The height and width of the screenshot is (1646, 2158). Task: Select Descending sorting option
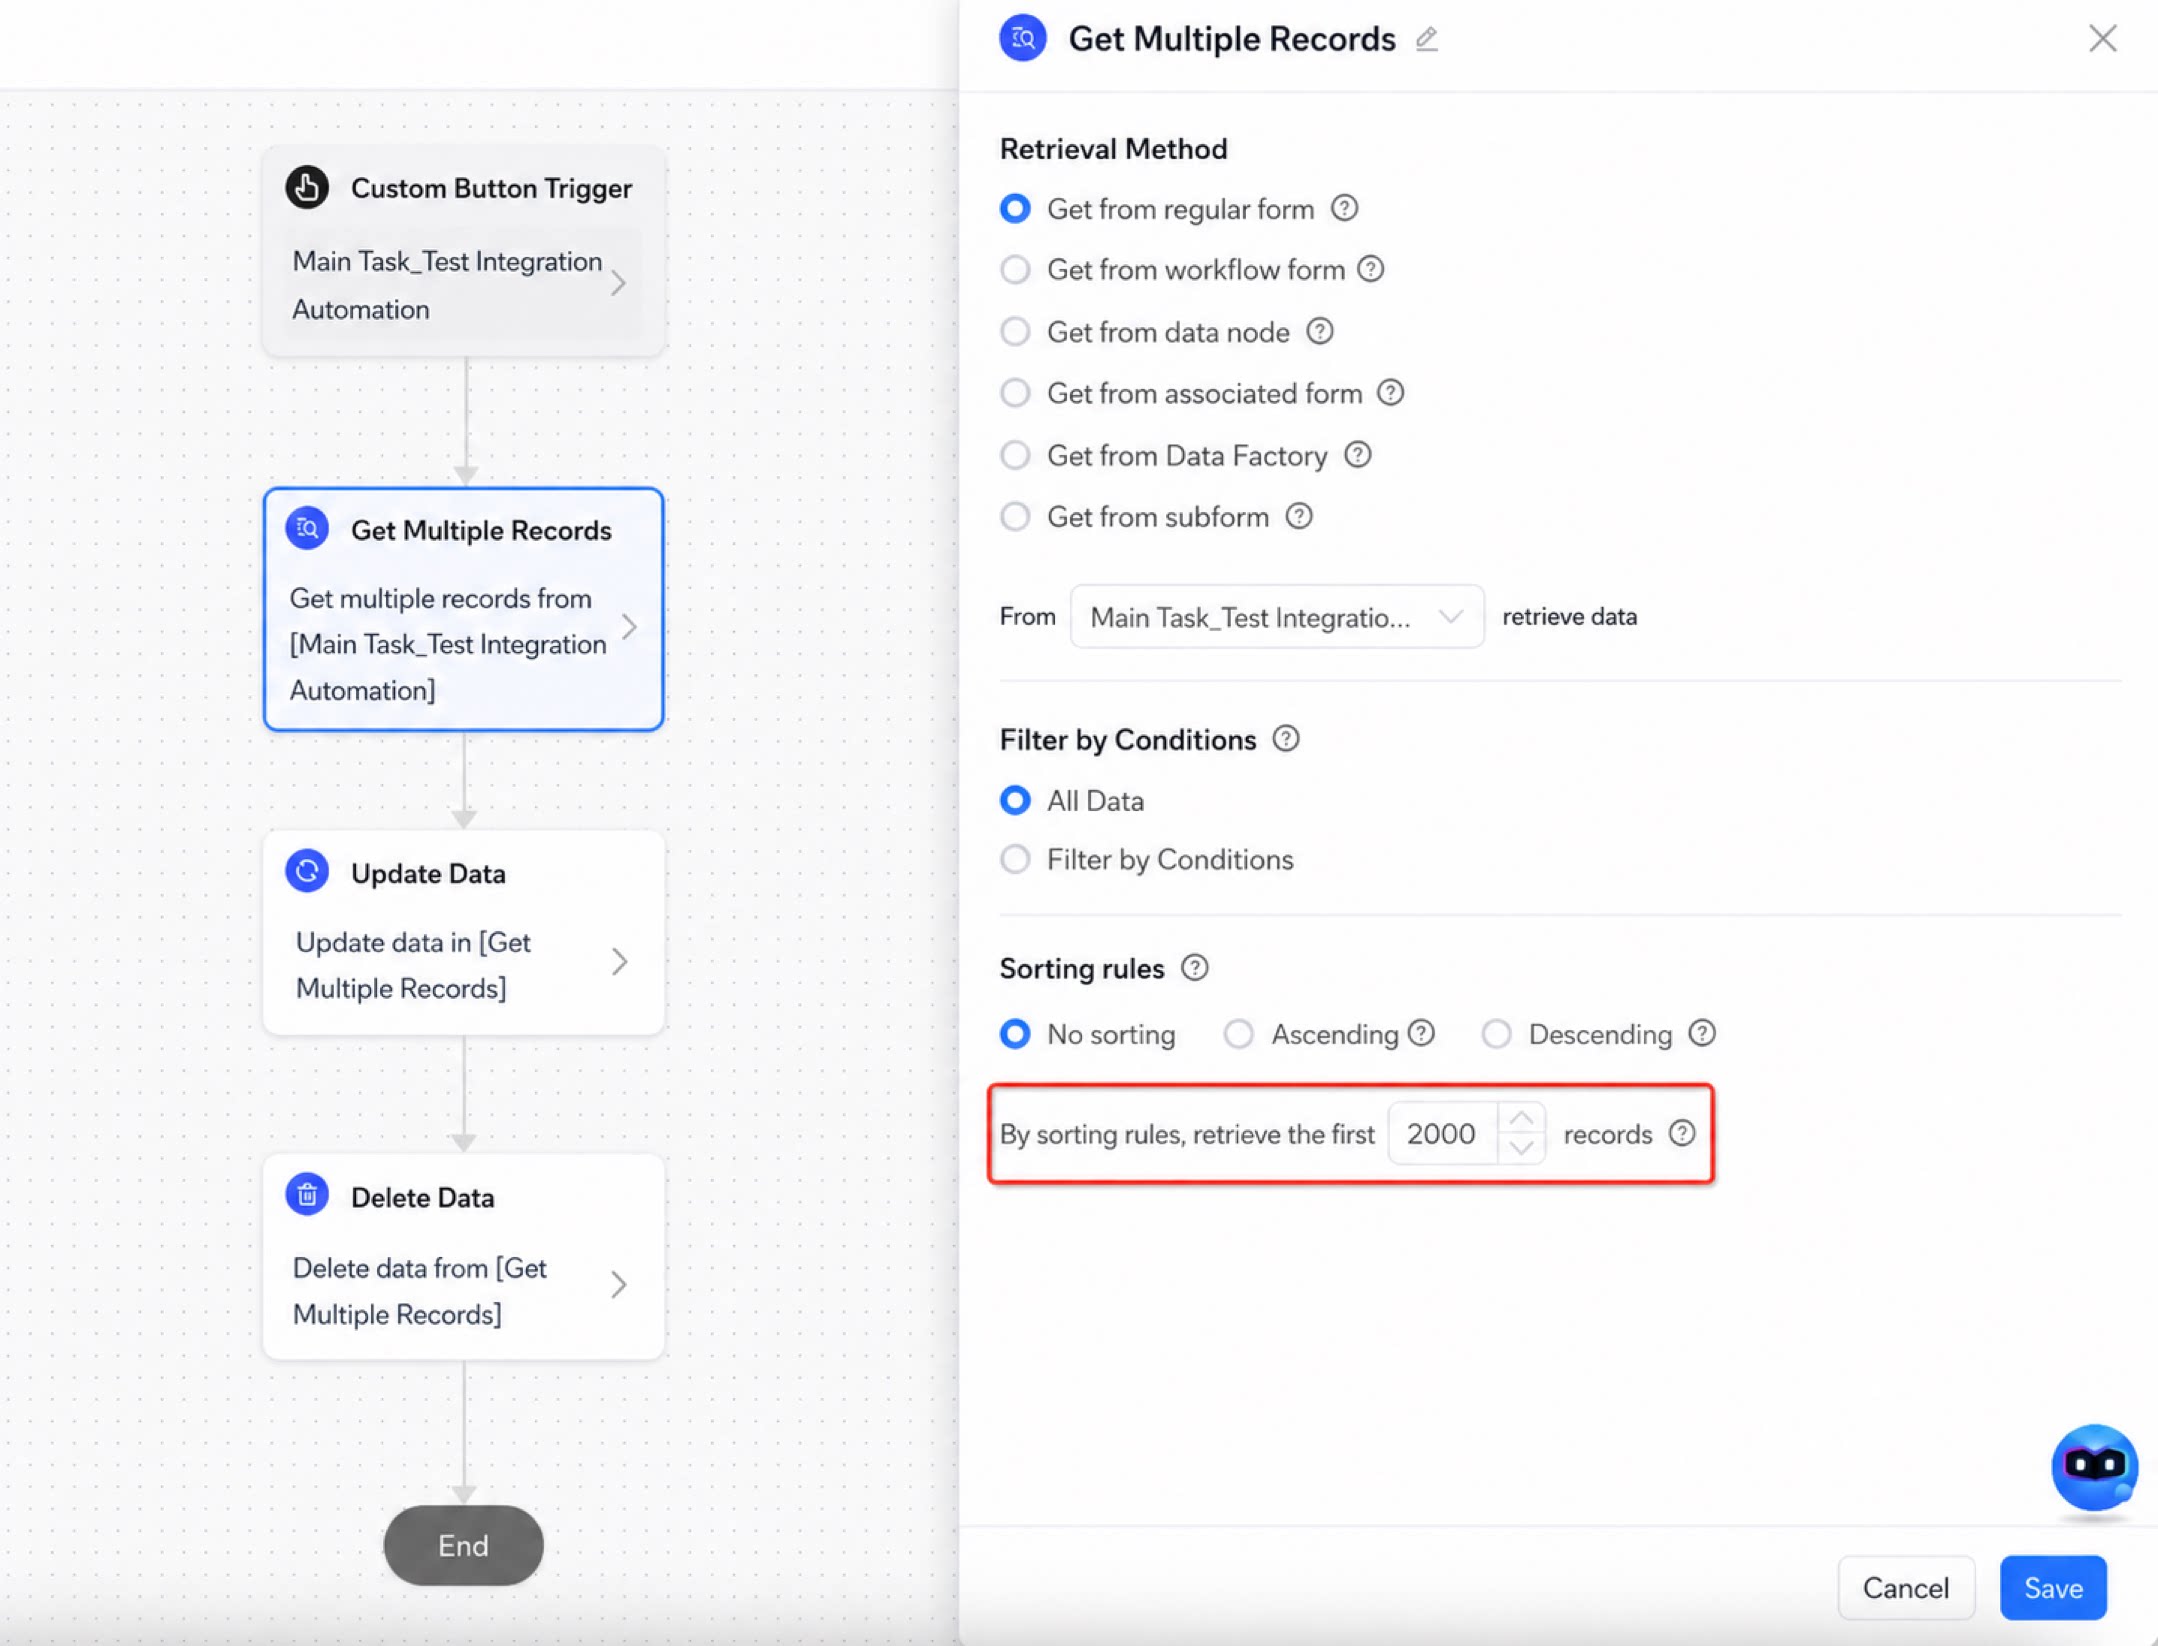click(1496, 1034)
